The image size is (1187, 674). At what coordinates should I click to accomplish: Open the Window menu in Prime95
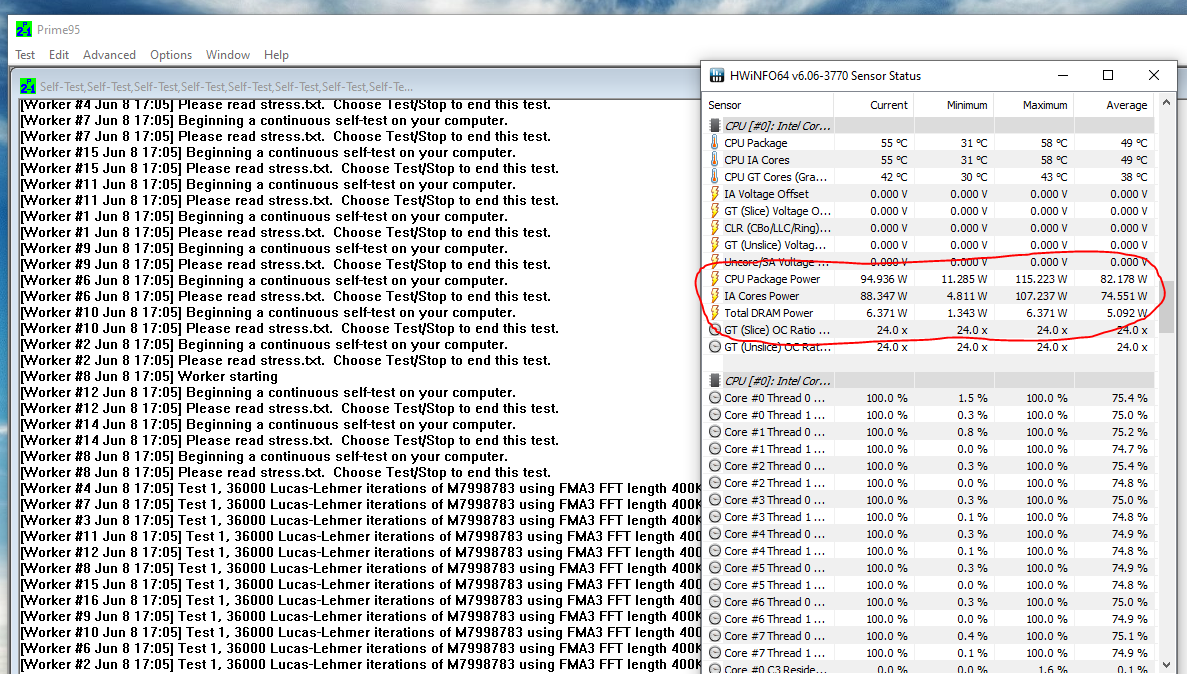point(228,55)
